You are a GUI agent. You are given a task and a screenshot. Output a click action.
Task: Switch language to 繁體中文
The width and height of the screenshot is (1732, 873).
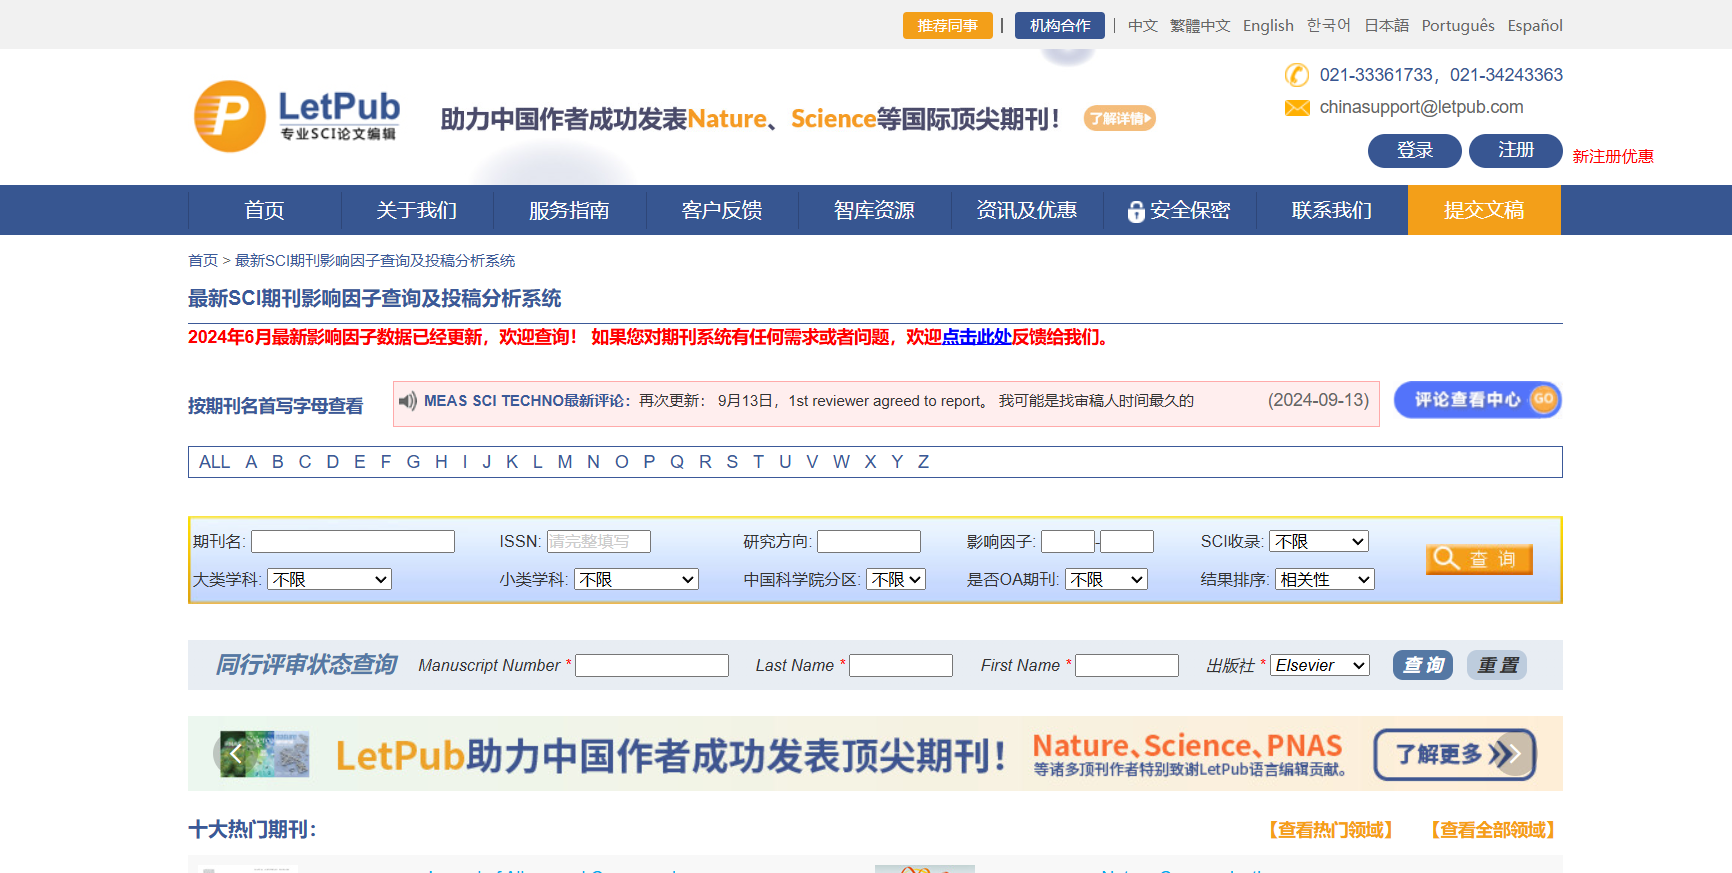[x=1200, y=26]
